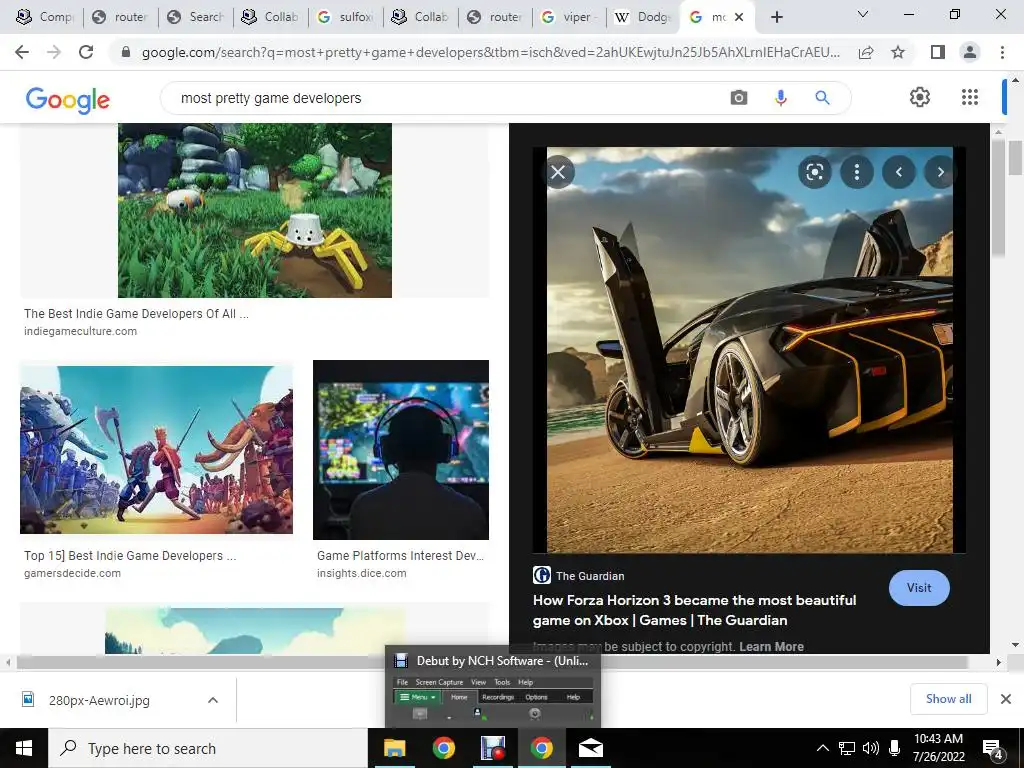Viewport: 1024px width, 768px height.
Task: Search by image with camera icon
Action: (x=739, y=98)
